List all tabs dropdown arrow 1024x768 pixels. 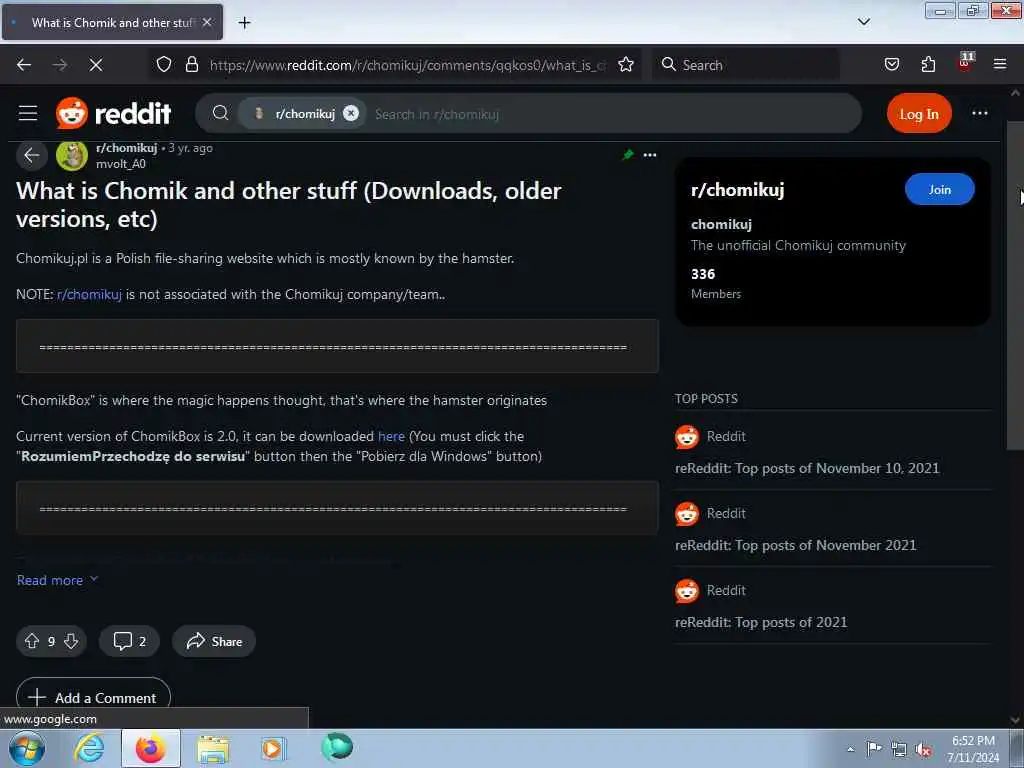[x=863, y=22]
